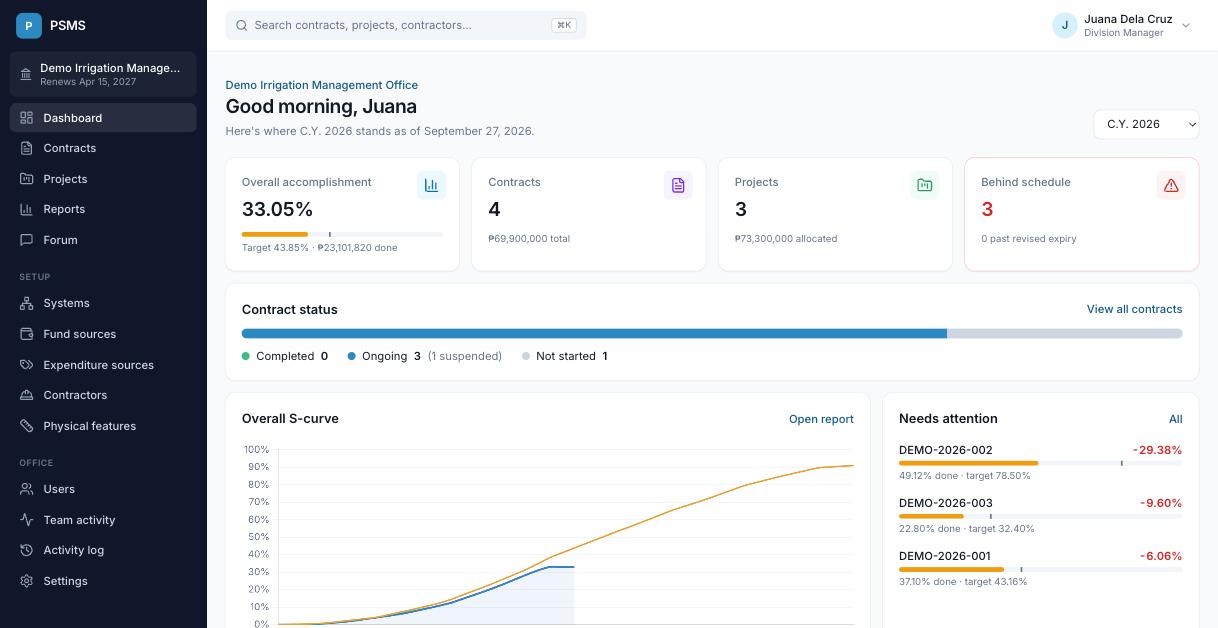1218x628 pixels.
Task: Click the -29.38% variance value
Action: tap(1157, 450)
